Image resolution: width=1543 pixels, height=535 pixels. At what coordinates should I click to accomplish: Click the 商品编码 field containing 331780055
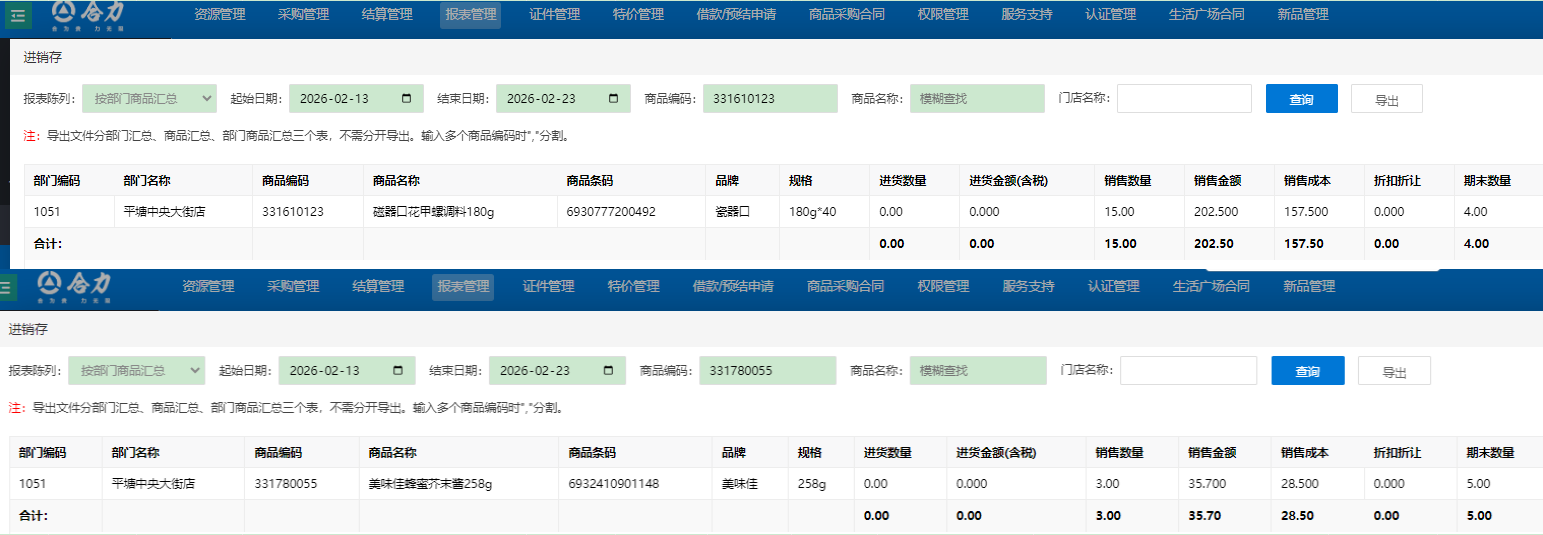[767, 371]
